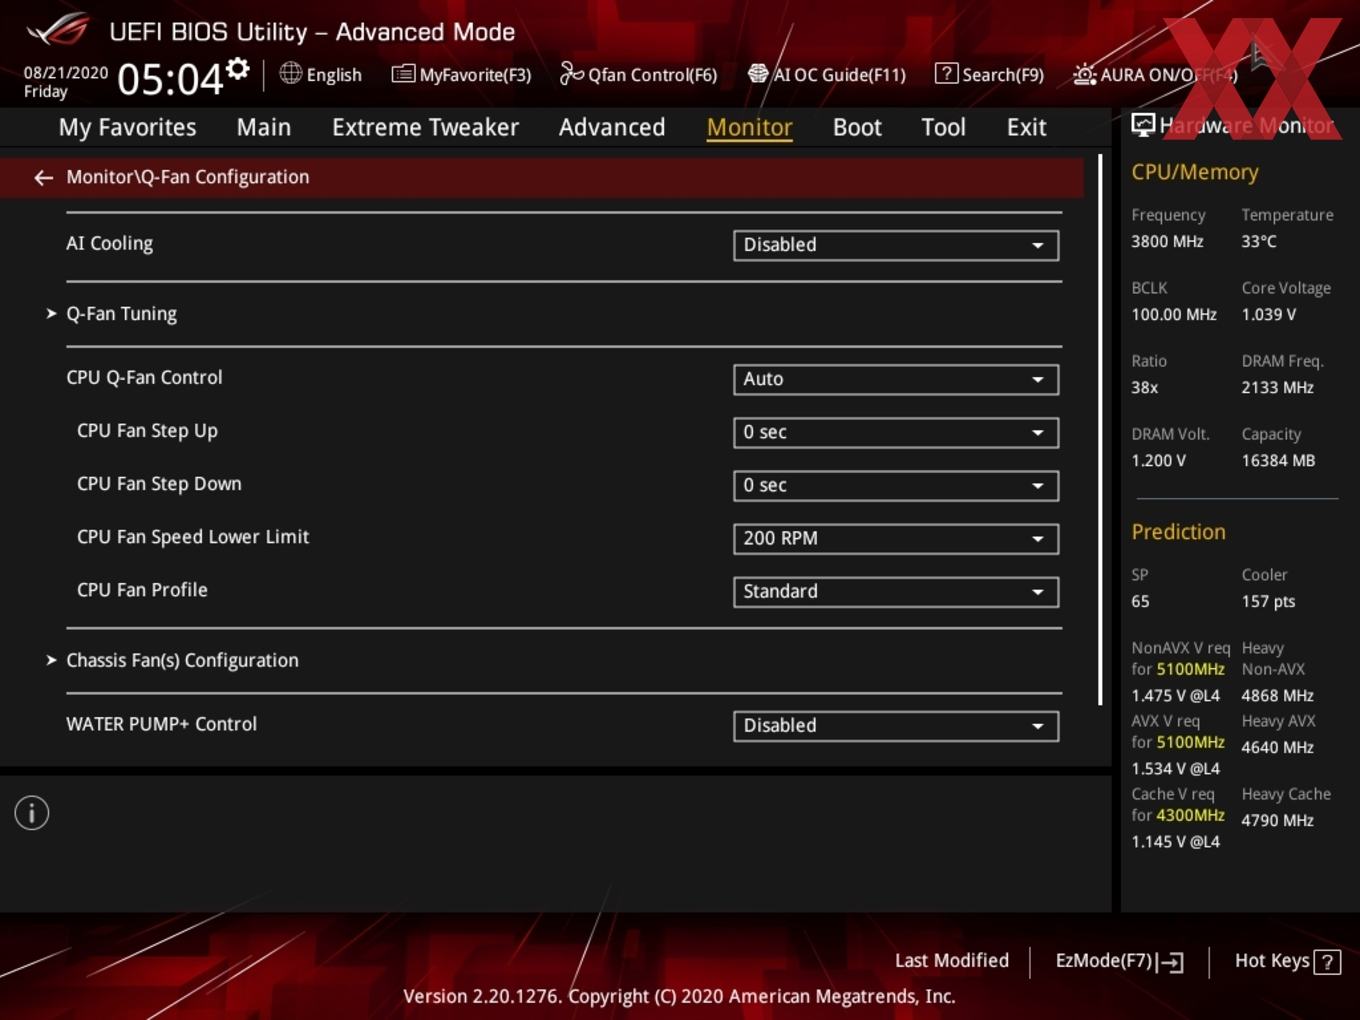1360x1020 pixels.
Task: Change language from English
Action: coord(321,74)
